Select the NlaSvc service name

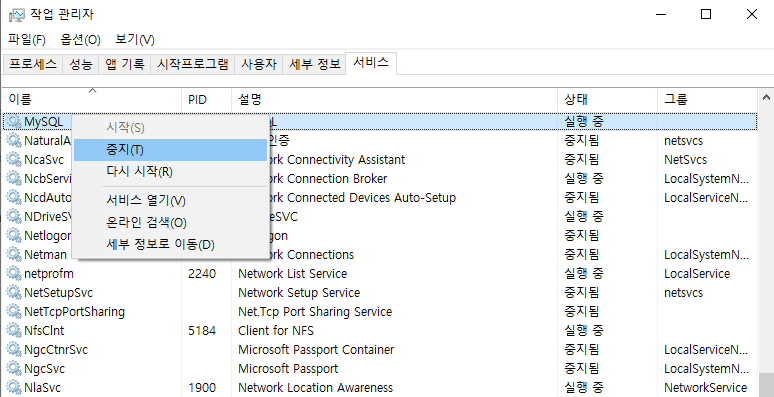pyautogui.click(x=42, y=388)
